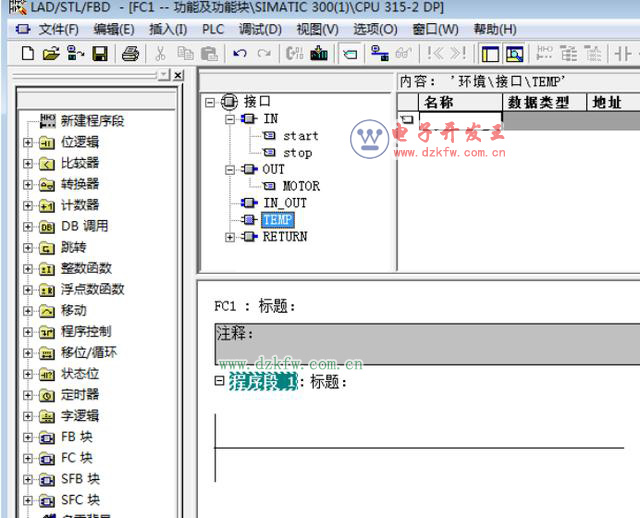Collapse the OUT interface node
Image resolution: width=640 pixels, height=518 pixels.
pyautogui.click(x=230, y=169)
